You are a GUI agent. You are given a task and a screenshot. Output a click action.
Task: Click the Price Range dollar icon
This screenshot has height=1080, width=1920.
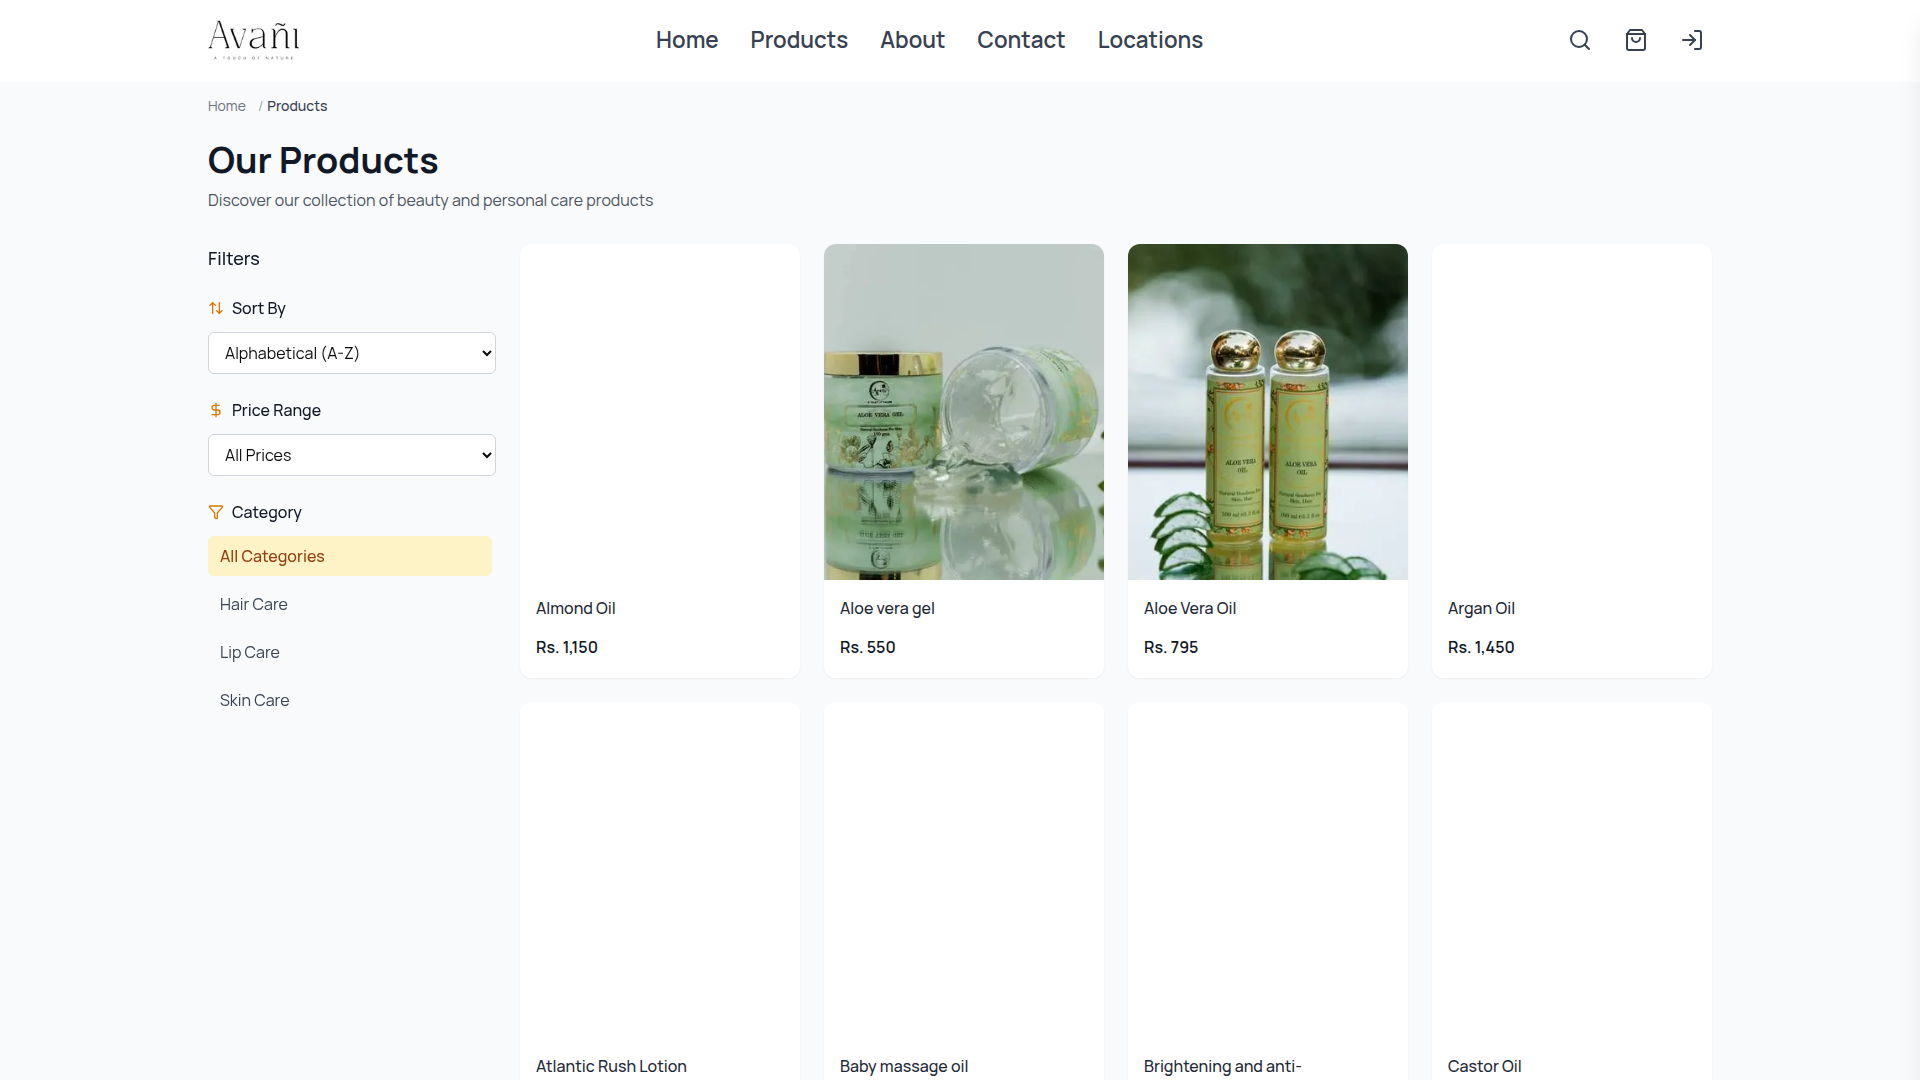click(x=216, y=410)
